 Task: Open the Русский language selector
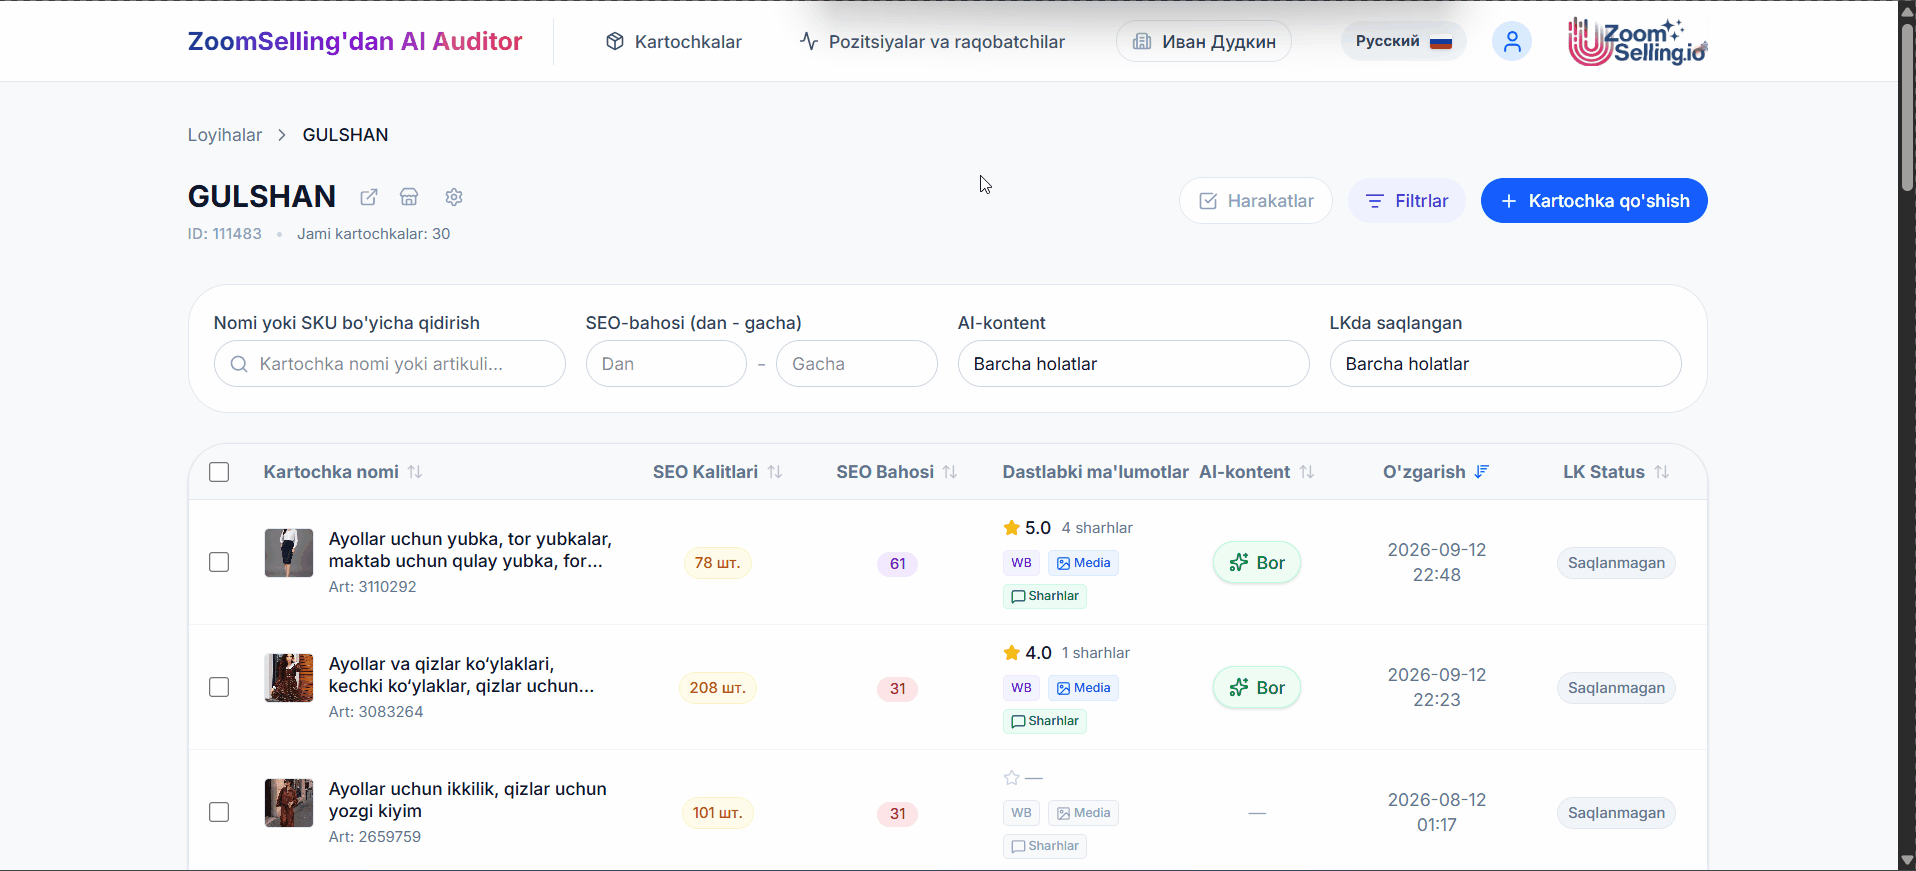pos(1403,41)
